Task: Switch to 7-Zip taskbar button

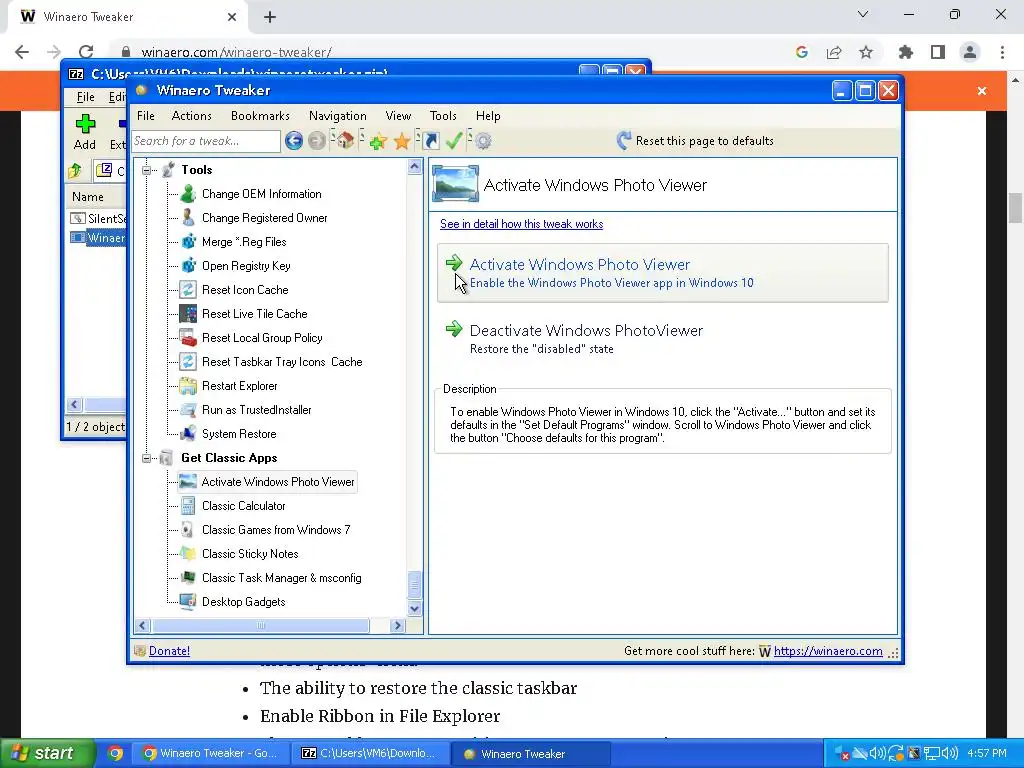Action: [369, 754]
